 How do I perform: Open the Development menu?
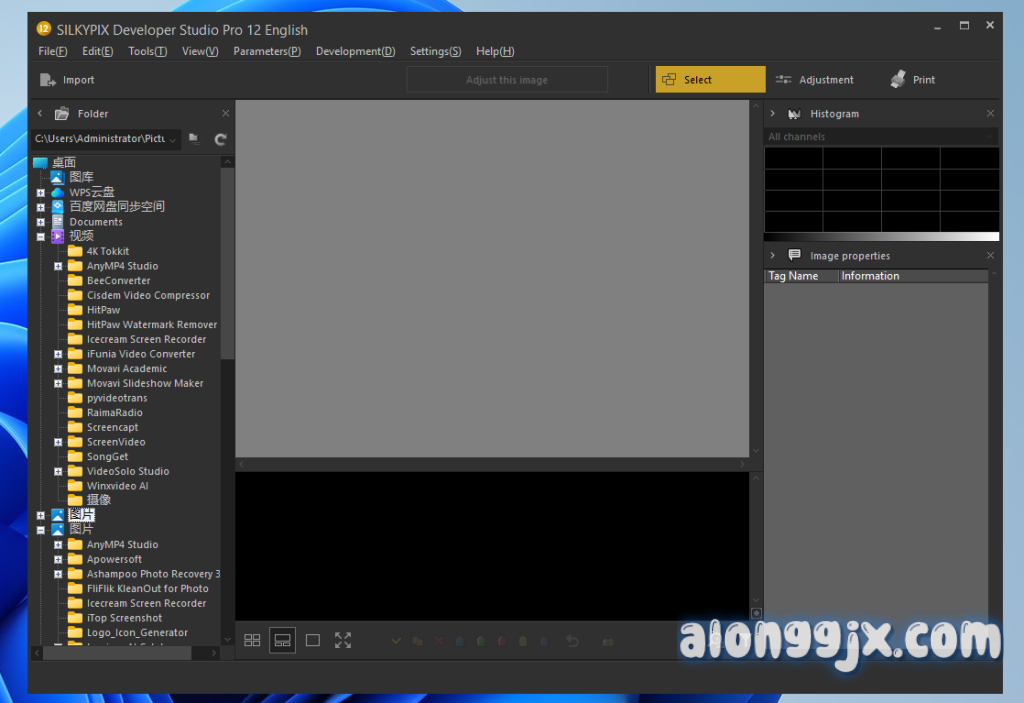tap(355, 51)
